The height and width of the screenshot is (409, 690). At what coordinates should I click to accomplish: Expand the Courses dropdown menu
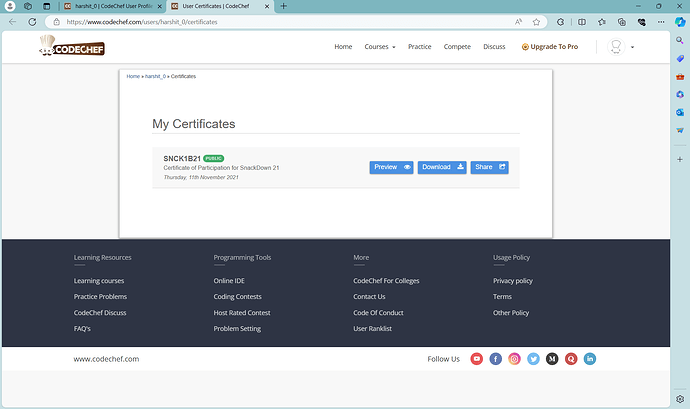click(380, 47)
